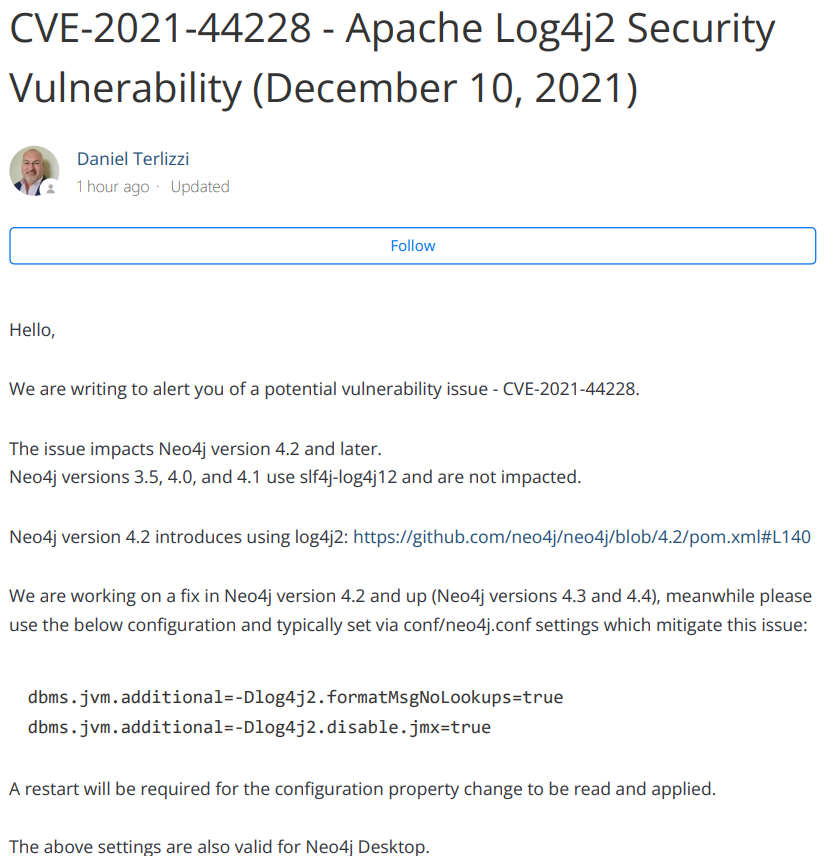Click the sentence alerting about potential vulnerability

click(324, 389)
